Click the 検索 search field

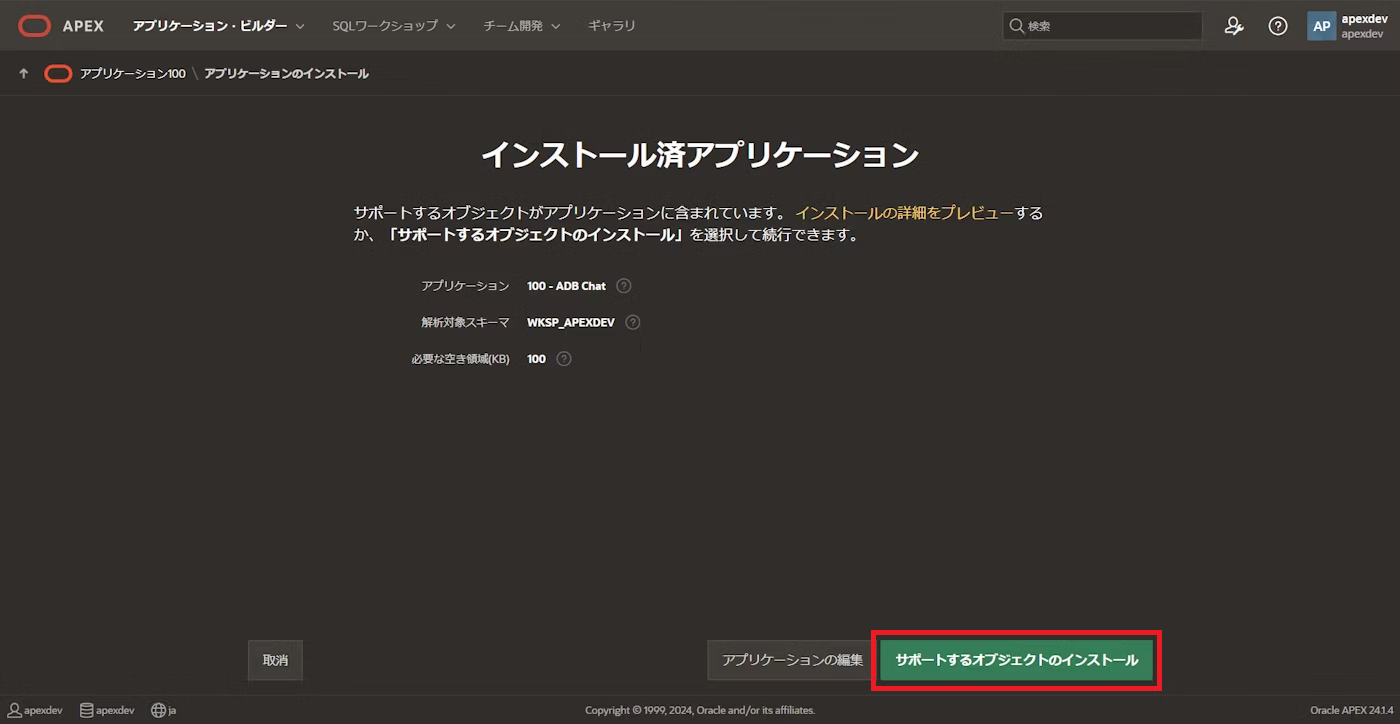coord(1100,25)
